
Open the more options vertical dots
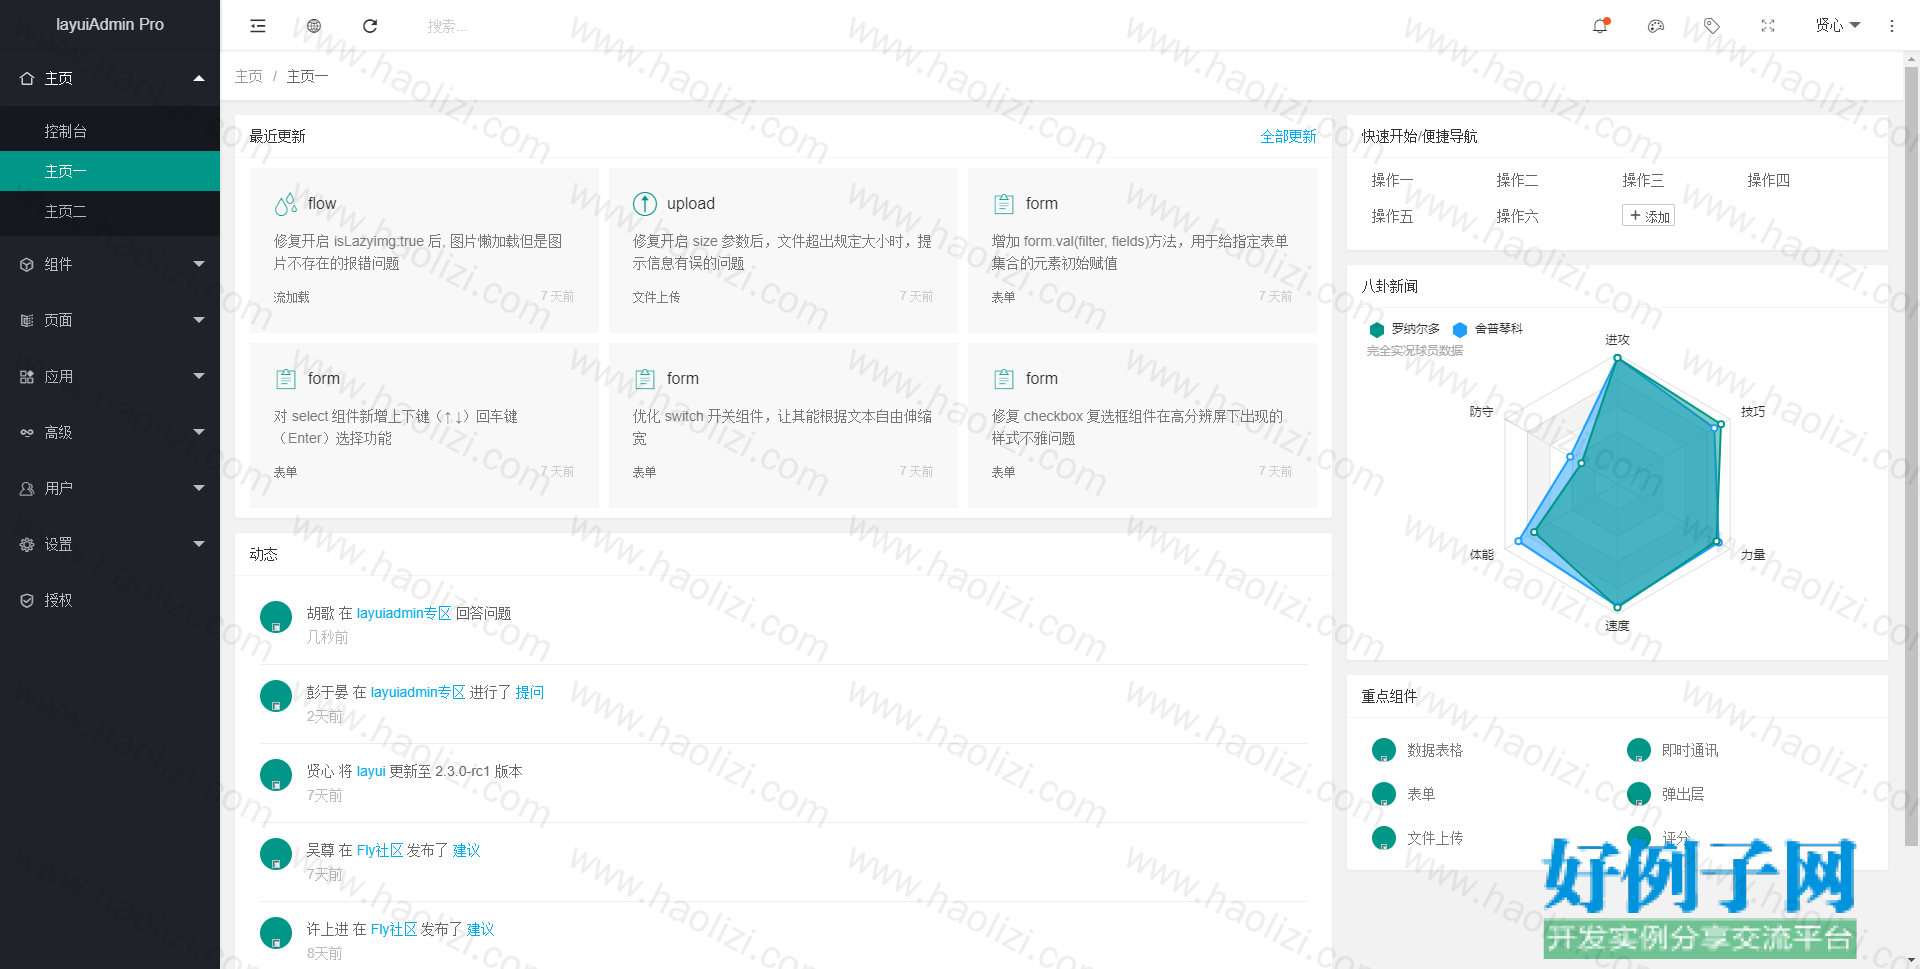pyautogui.click(x=1892, y=26)
